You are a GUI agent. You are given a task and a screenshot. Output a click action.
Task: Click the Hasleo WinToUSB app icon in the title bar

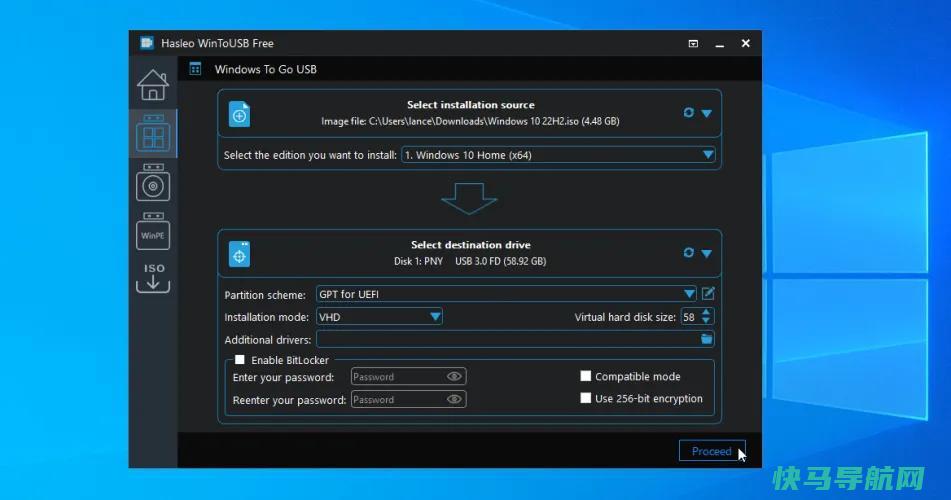pos(146,43)
